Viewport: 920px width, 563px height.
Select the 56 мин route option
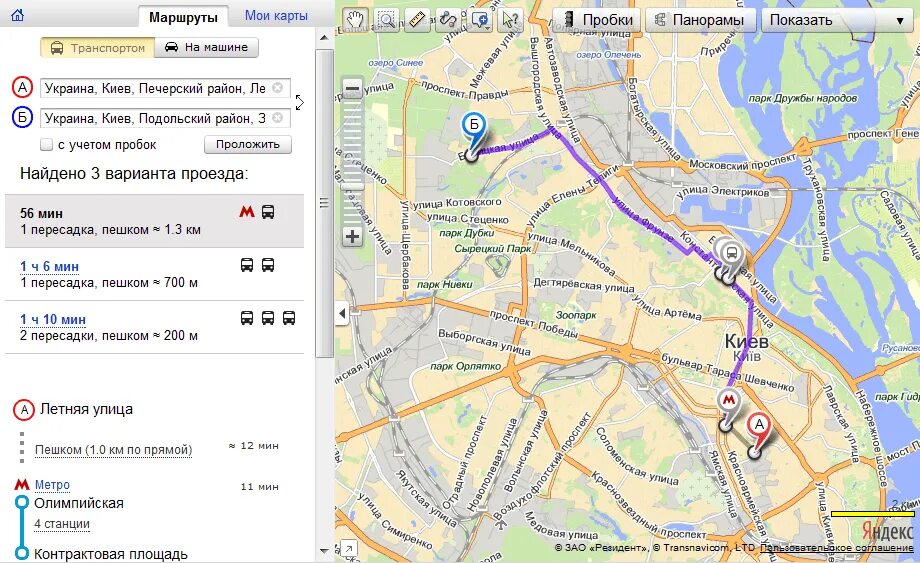154,221
